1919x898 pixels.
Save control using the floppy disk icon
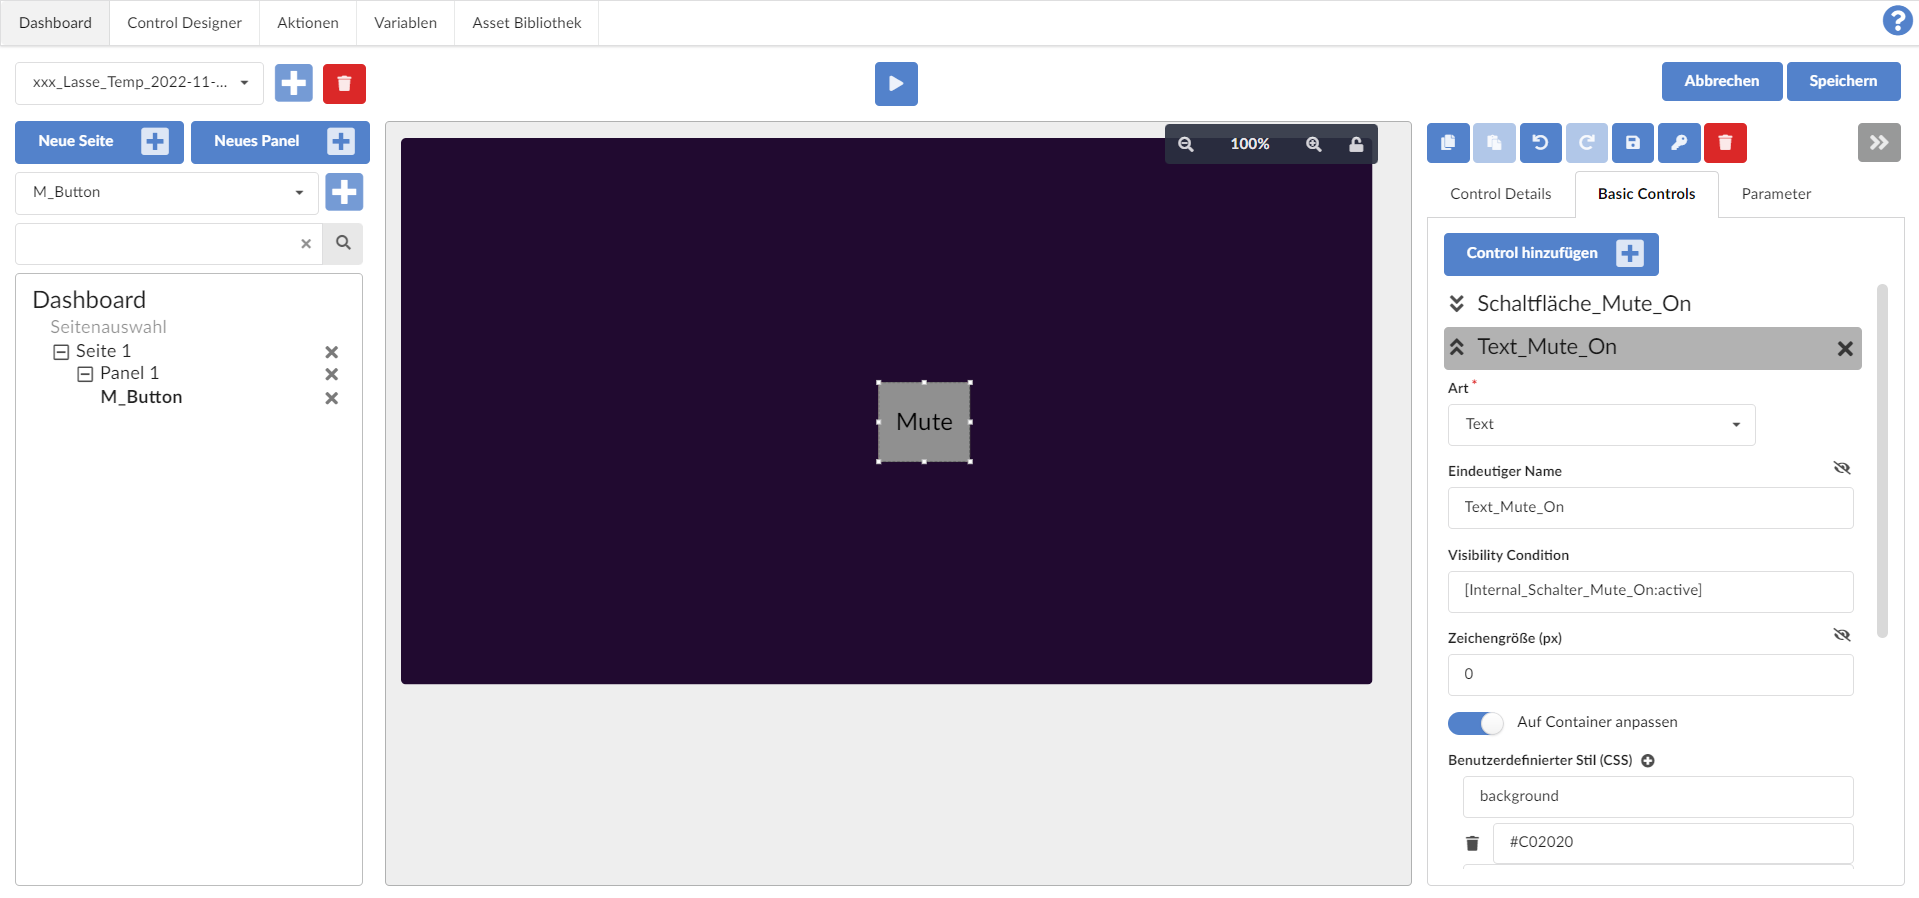pos(1633,143)
